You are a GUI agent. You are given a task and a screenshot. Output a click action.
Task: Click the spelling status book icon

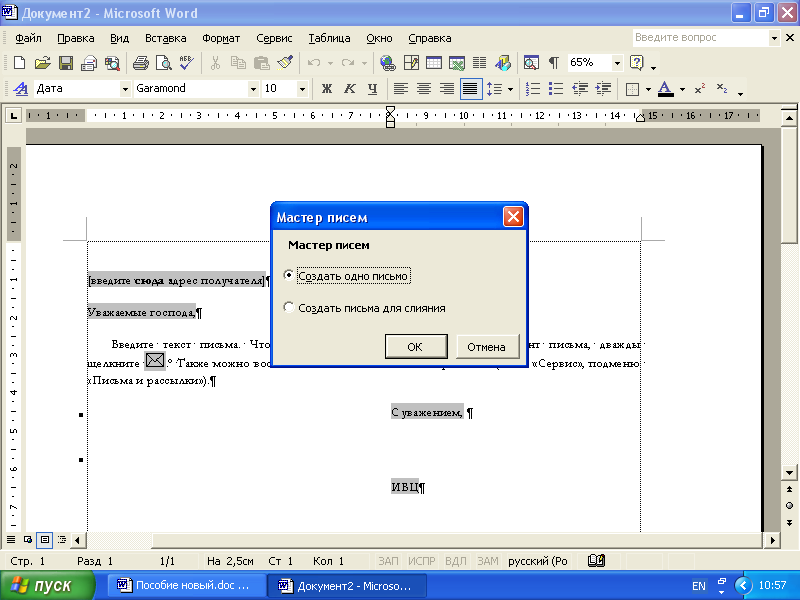click(596, 561)
